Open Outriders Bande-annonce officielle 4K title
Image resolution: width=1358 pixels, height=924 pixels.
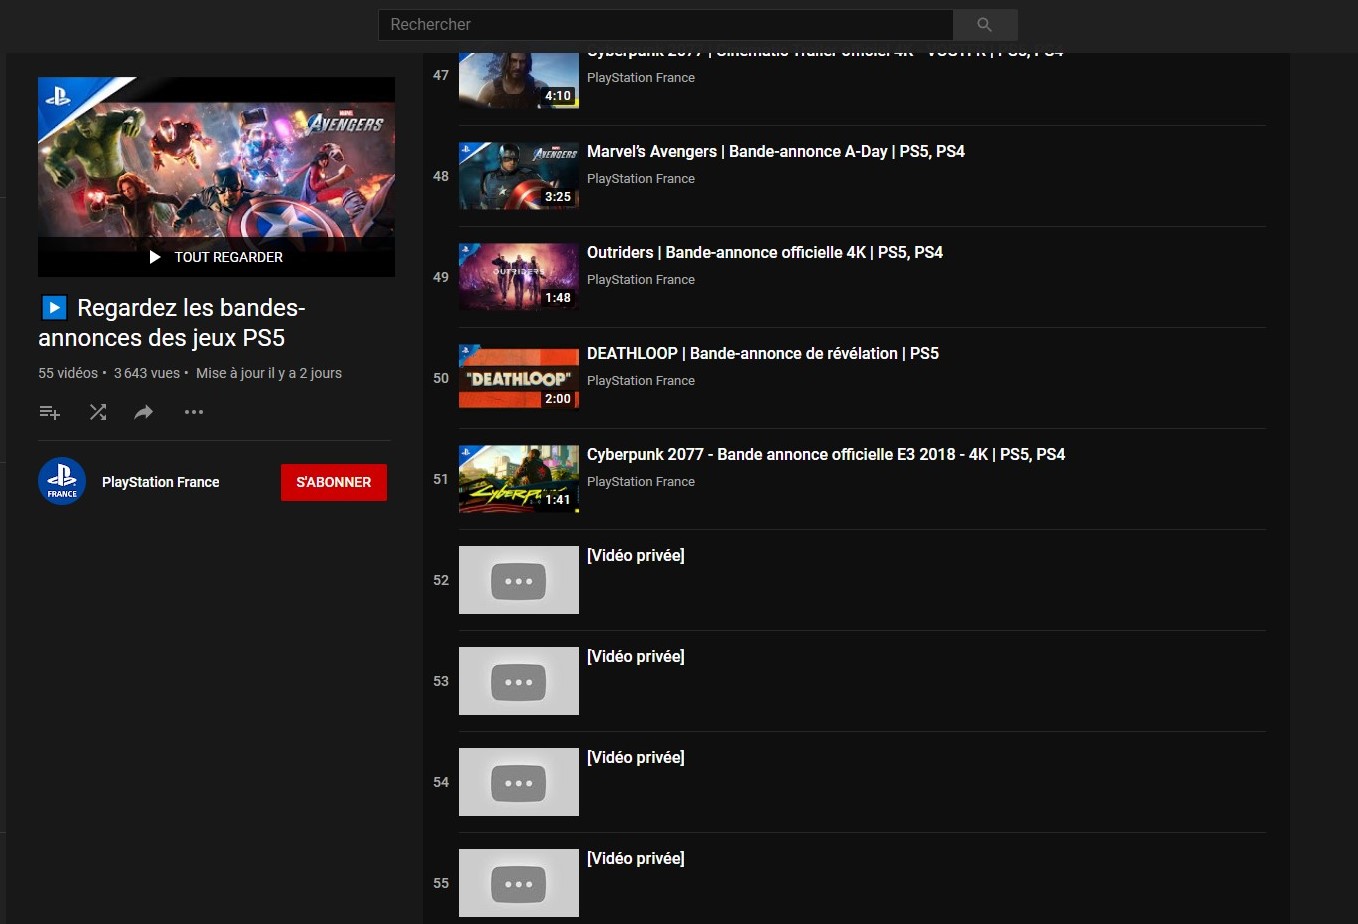pyautogui.click(x=765, y=252)
